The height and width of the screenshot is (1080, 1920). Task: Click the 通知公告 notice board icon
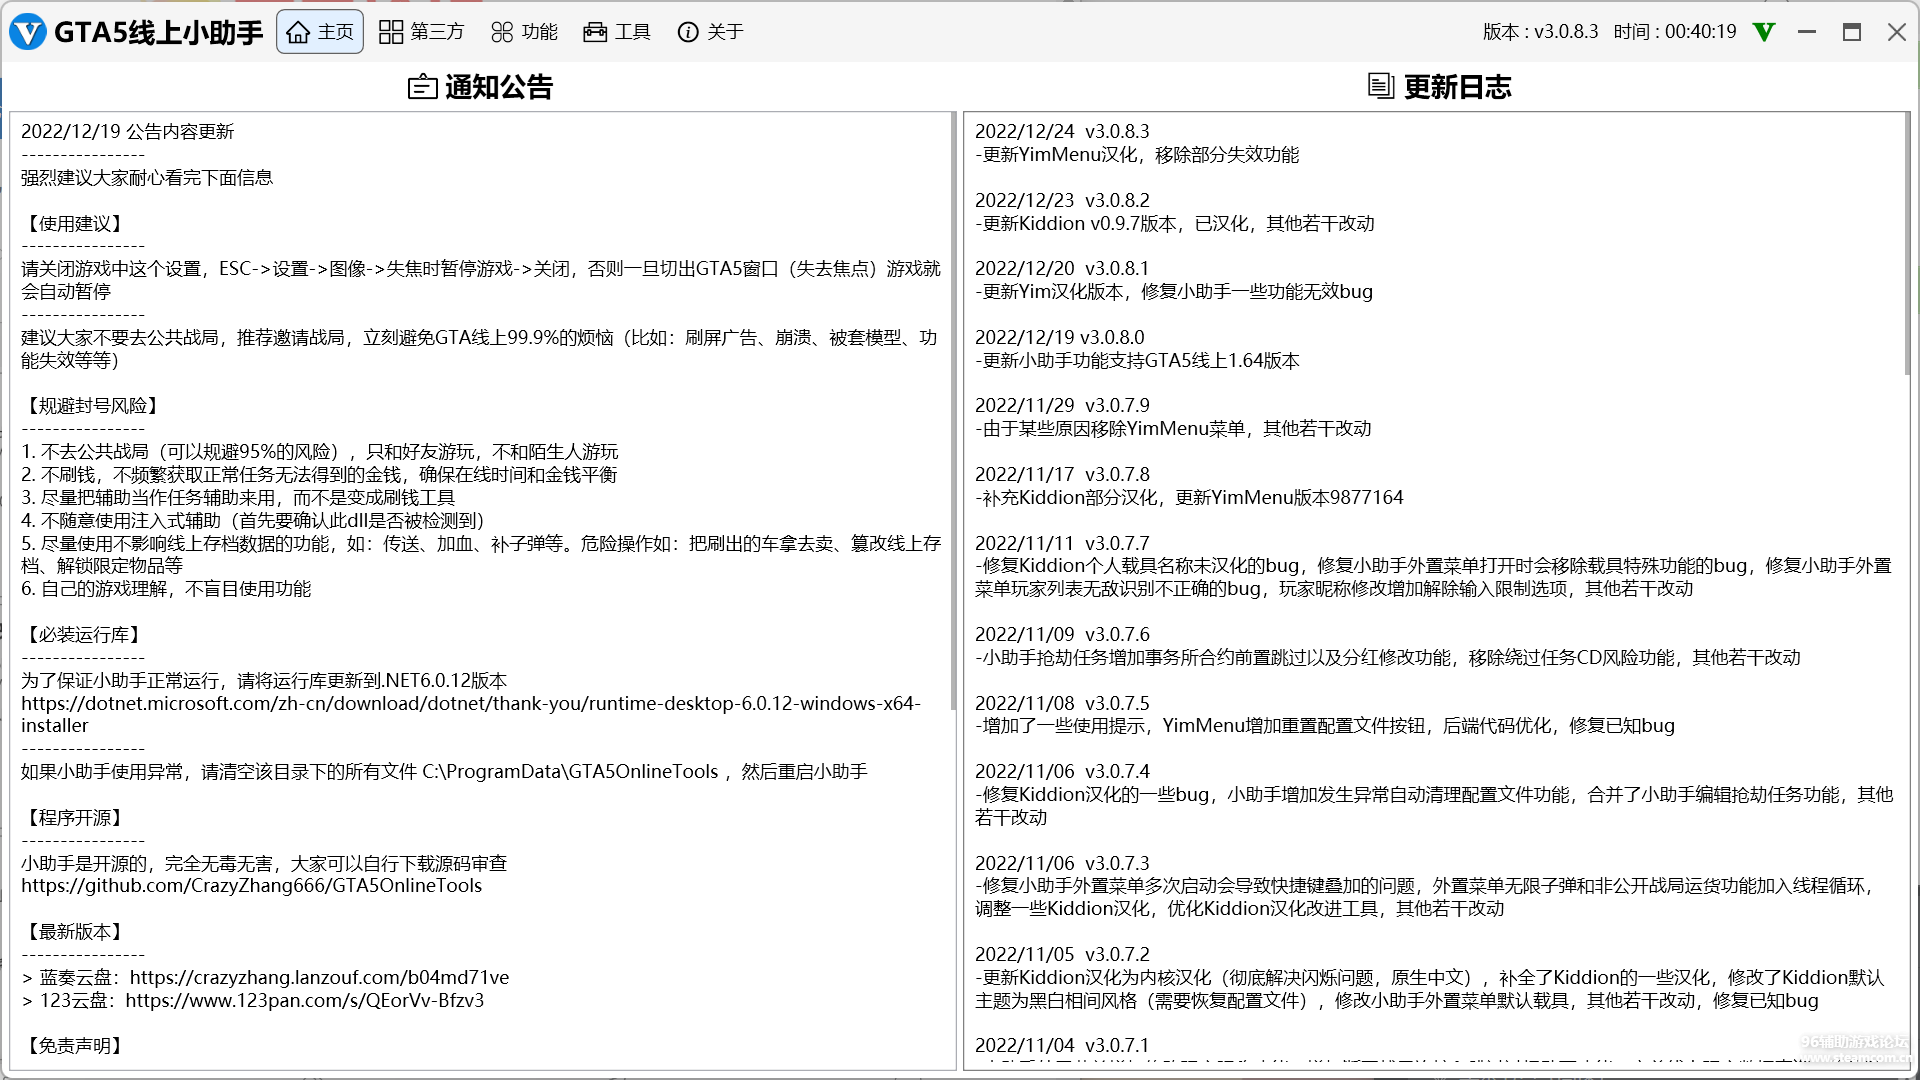tap(422, 87)
